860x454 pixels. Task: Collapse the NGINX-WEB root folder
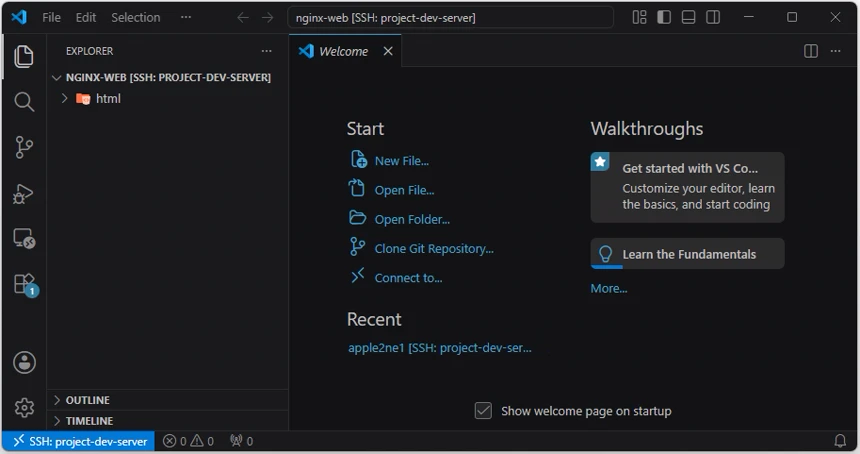(168, 77)
